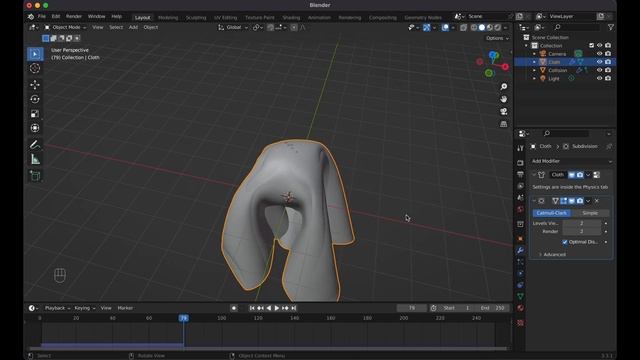640x360 pixels.
Task: Jump to the animation start frame
Action: coord(252,308)
